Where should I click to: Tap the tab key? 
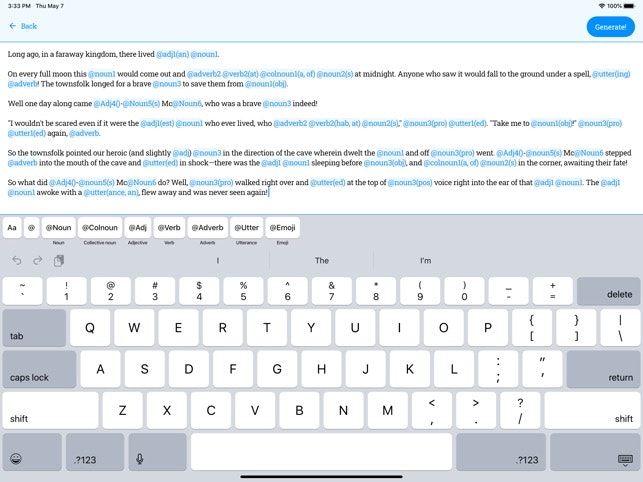point(34,328)
